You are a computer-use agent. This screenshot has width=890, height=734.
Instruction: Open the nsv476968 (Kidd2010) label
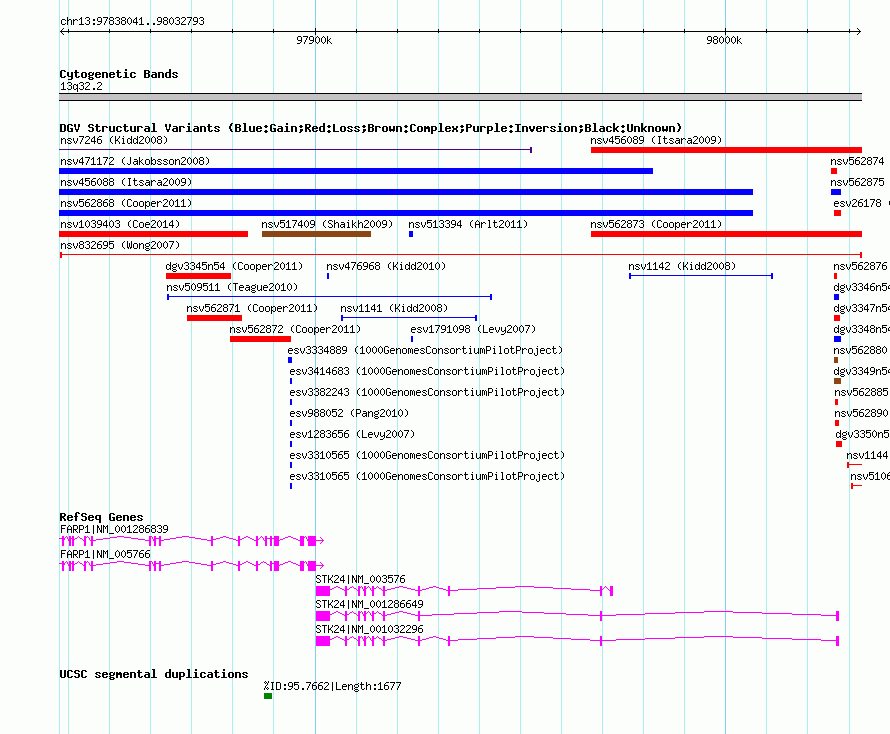click(386, 266)
